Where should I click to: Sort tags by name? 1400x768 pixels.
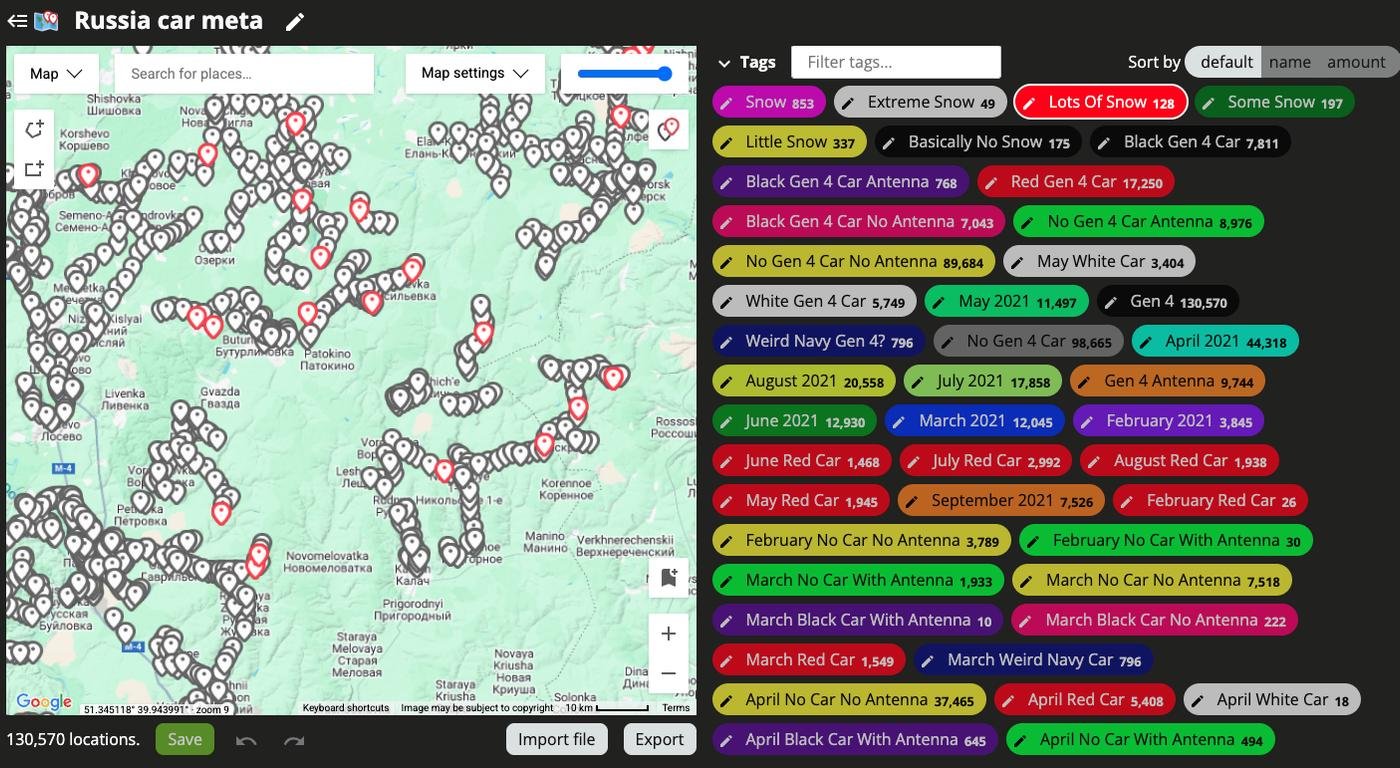pos(1289,62)
